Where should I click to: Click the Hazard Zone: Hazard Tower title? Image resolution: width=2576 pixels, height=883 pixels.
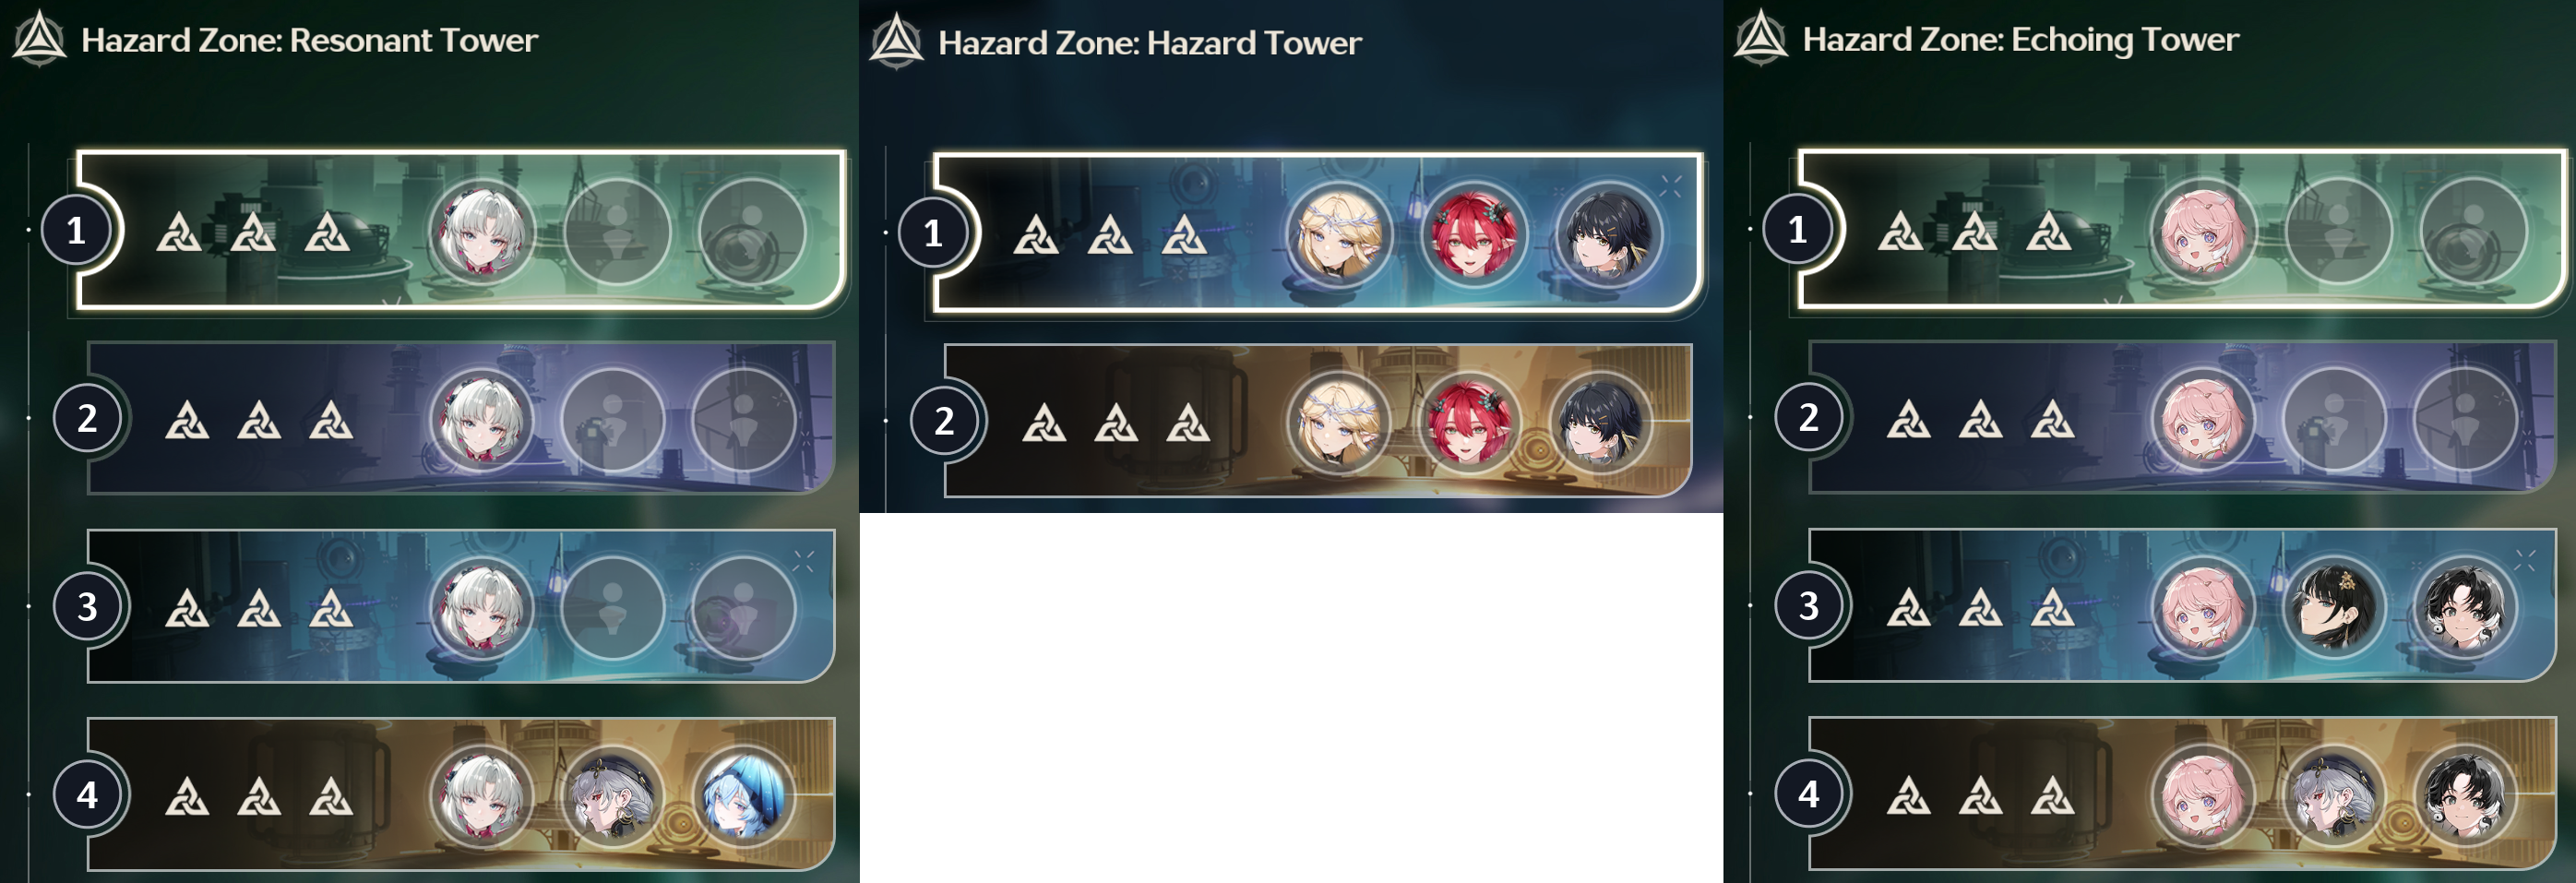[1150, 43]
